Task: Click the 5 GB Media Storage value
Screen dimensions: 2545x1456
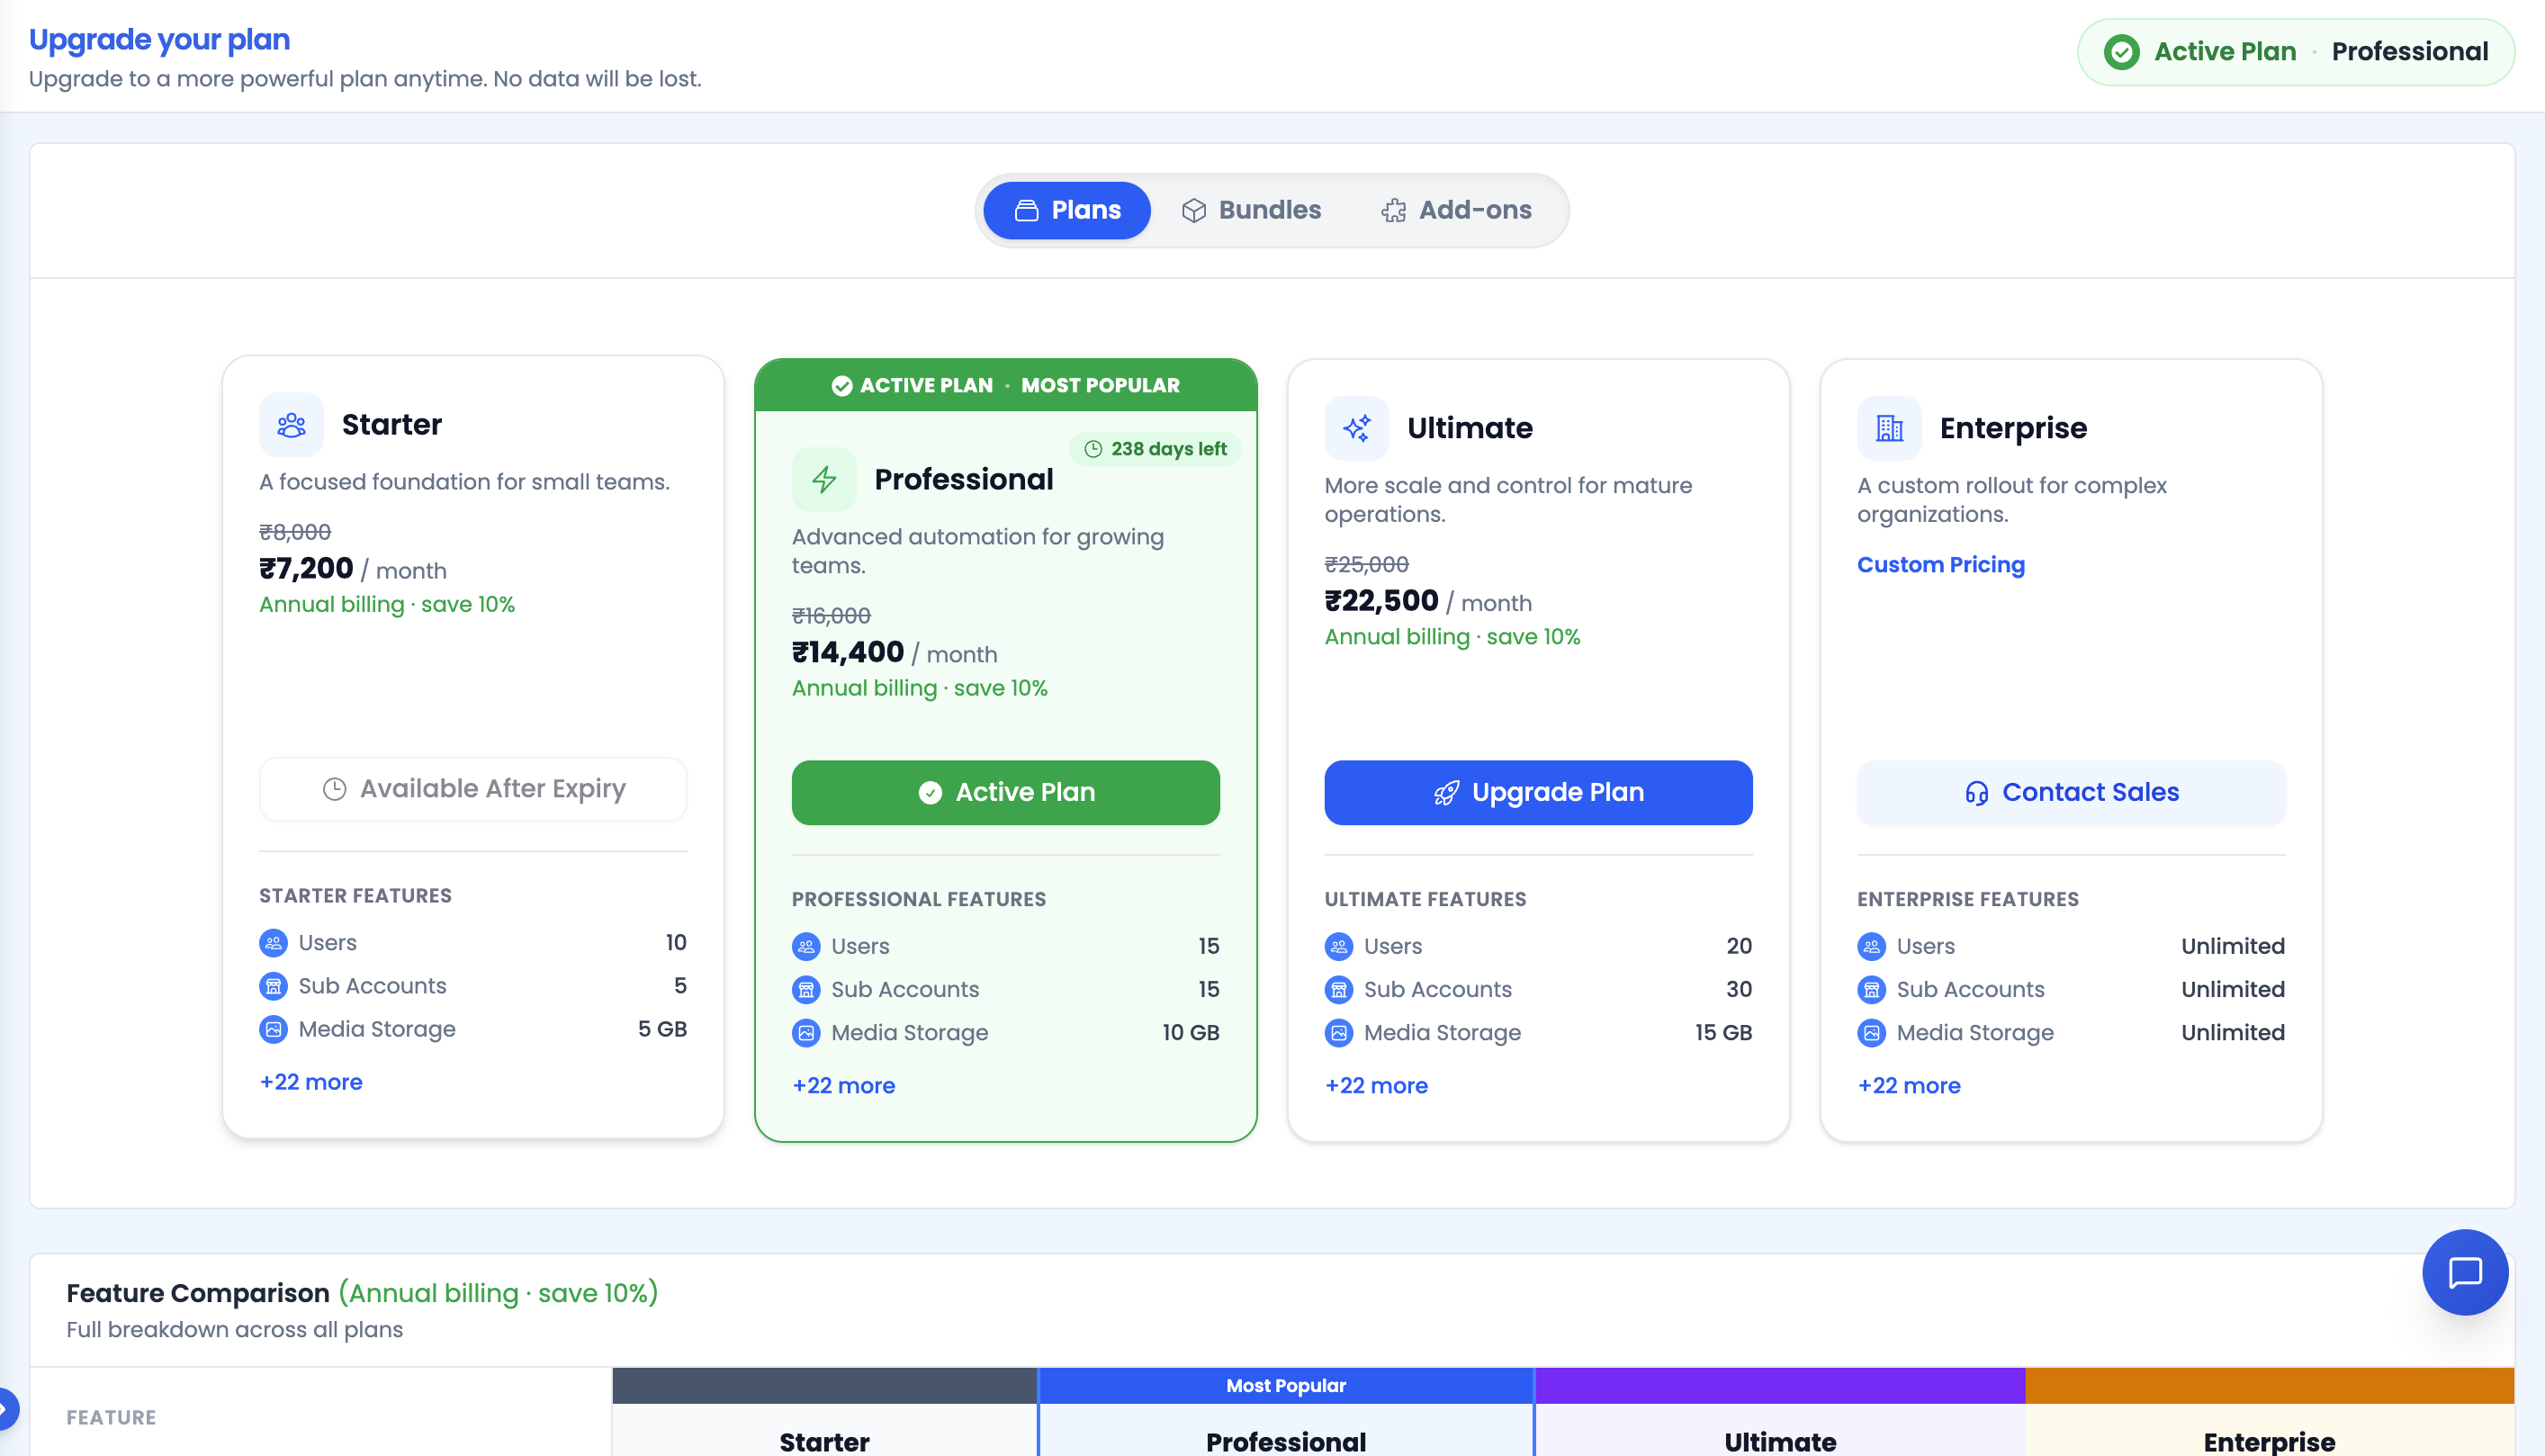Action: (662, 1029)
